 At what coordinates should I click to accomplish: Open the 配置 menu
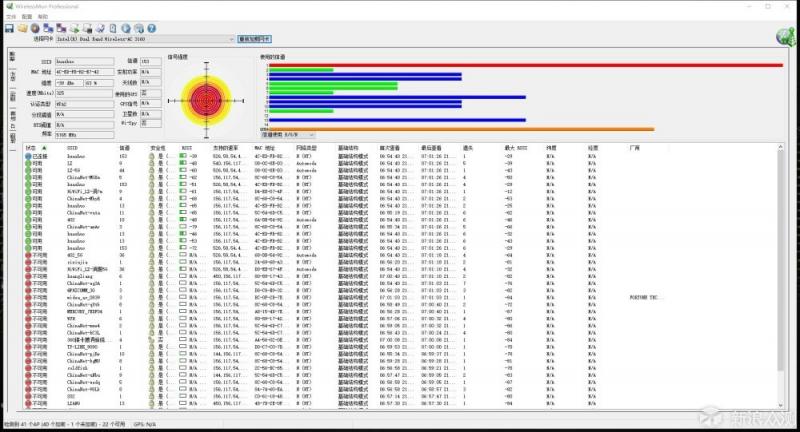(27, 17)
